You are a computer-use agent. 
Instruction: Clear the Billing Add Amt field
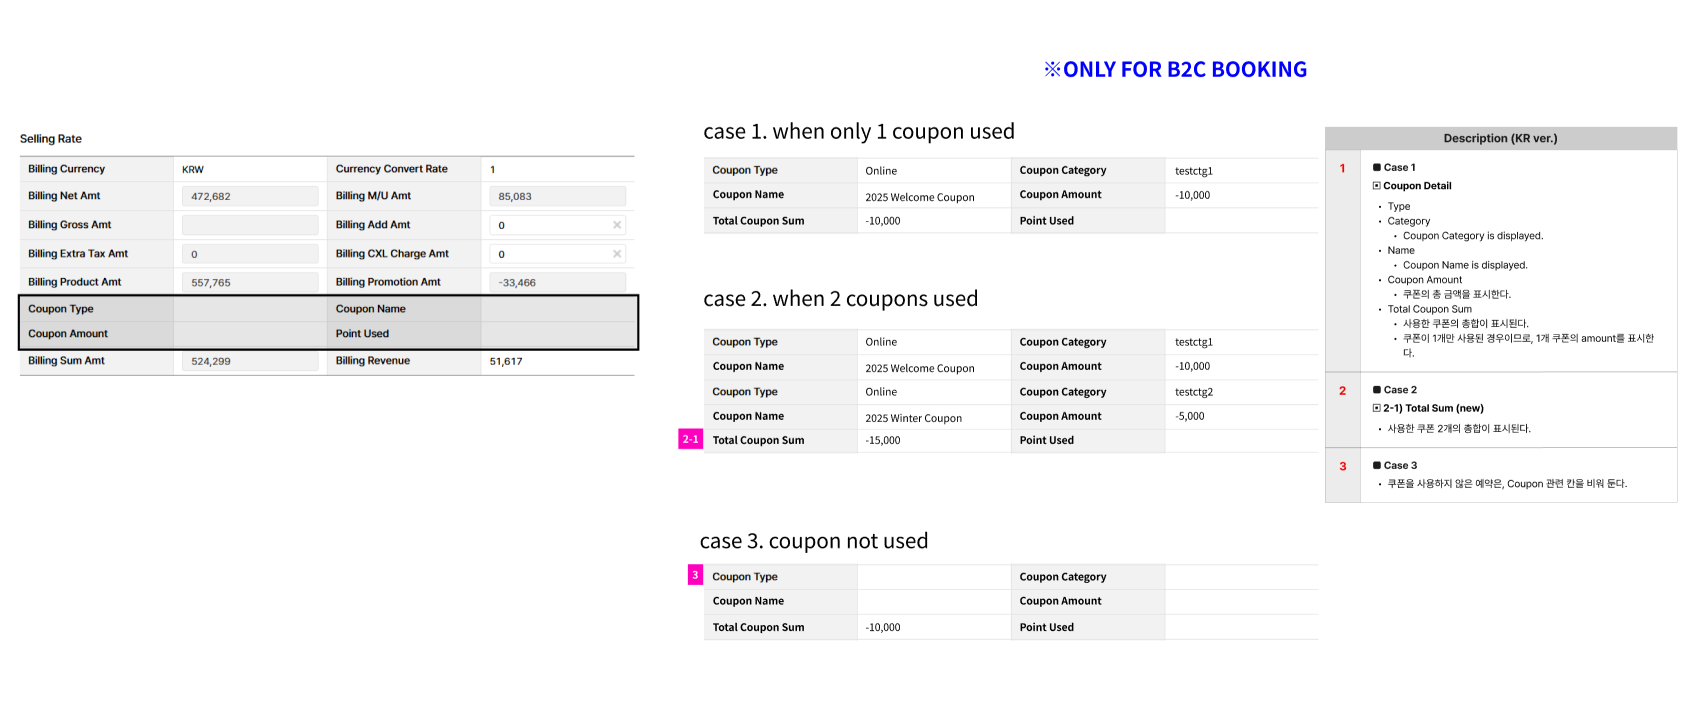click(617, 225)
